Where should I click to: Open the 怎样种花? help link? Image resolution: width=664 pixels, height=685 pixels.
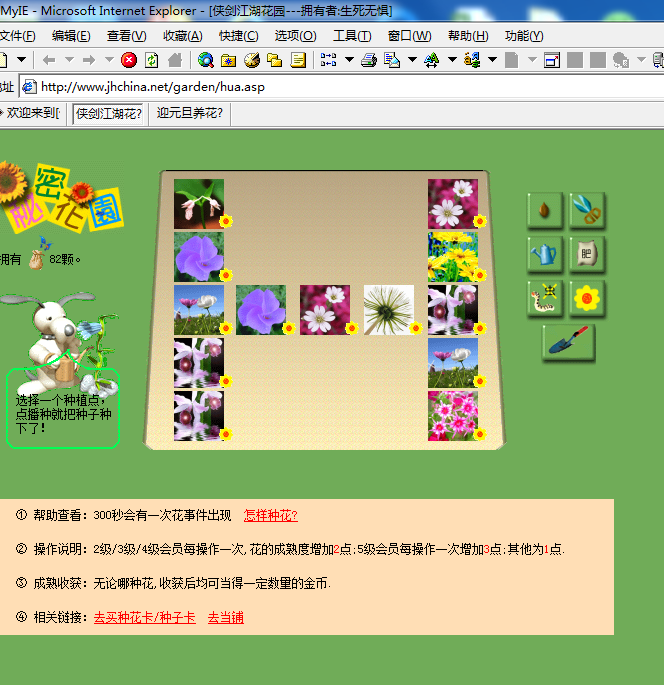point(271,515)
